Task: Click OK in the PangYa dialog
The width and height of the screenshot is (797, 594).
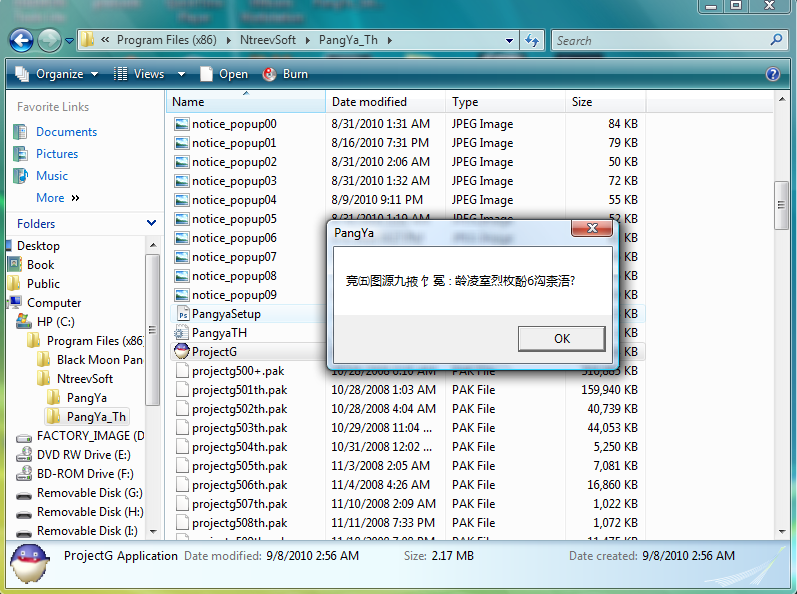Action: point(561,339)
